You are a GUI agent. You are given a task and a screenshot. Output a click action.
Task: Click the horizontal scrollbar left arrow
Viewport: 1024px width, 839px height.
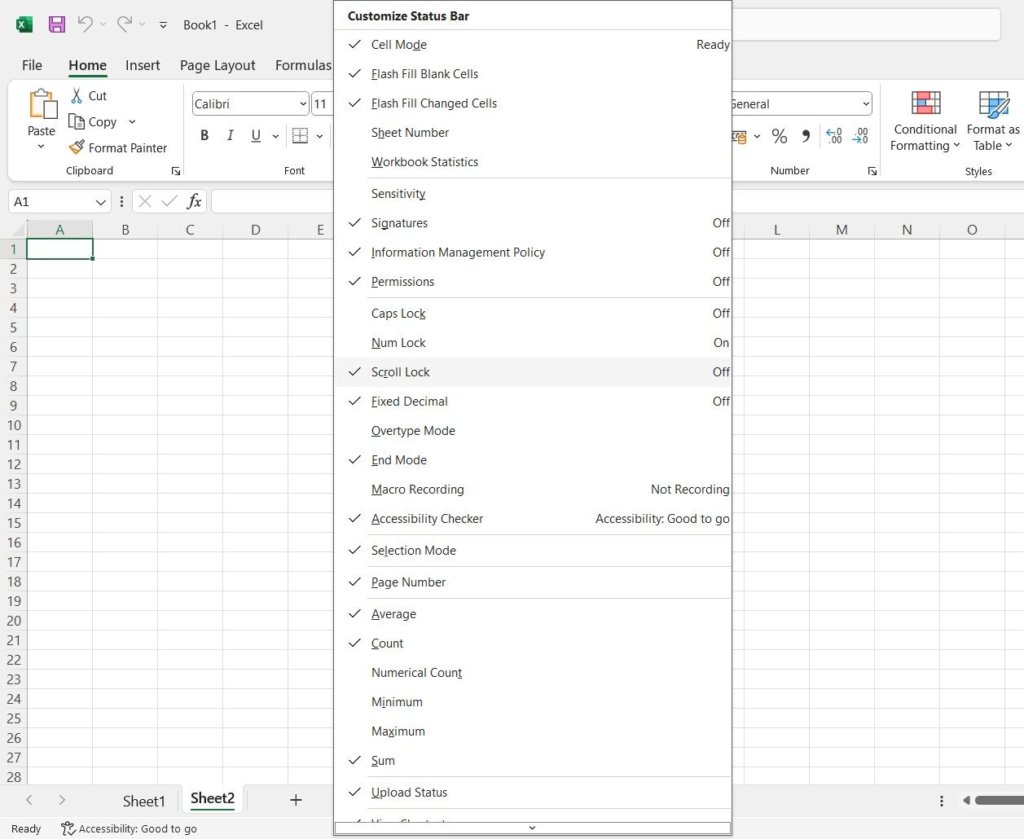click(x=967, y=800)
